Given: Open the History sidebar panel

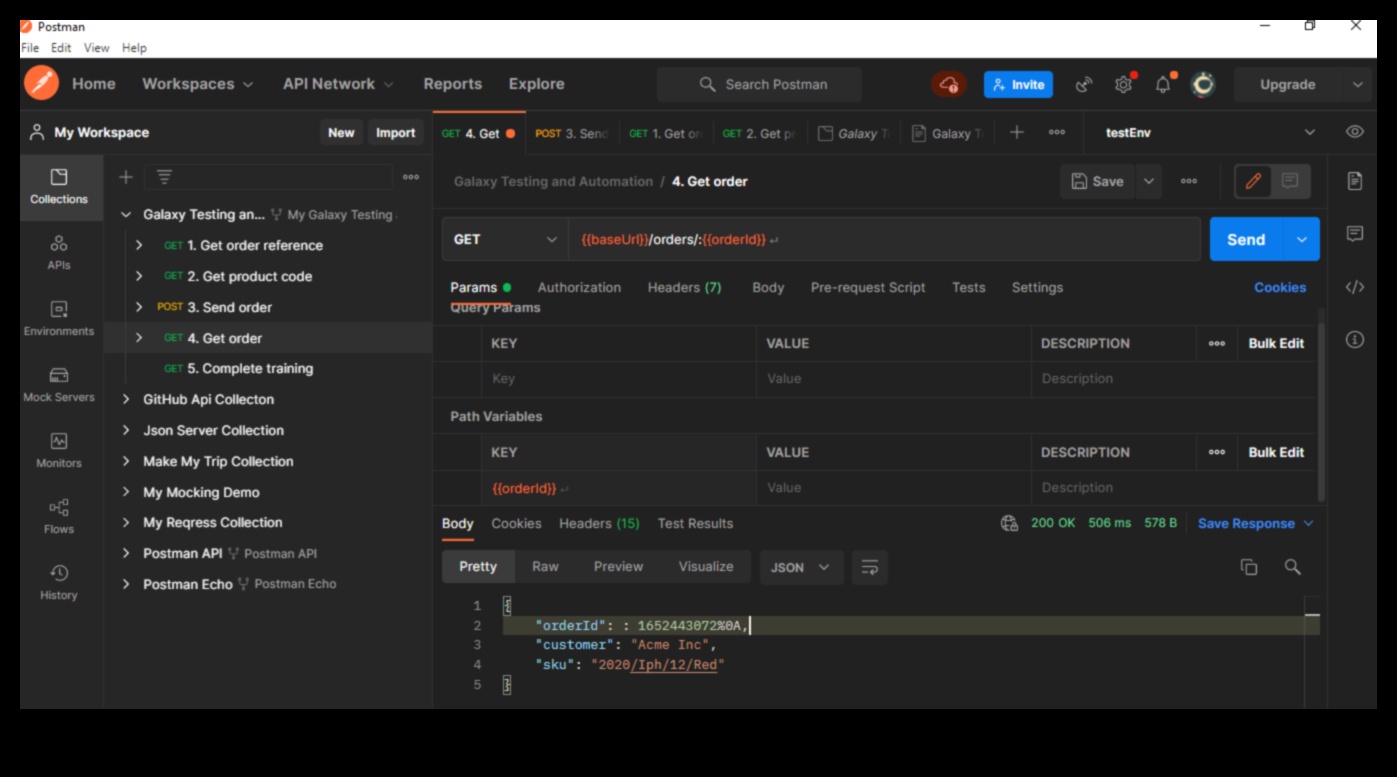Looking at the screenshot, I should coord(59,583).
